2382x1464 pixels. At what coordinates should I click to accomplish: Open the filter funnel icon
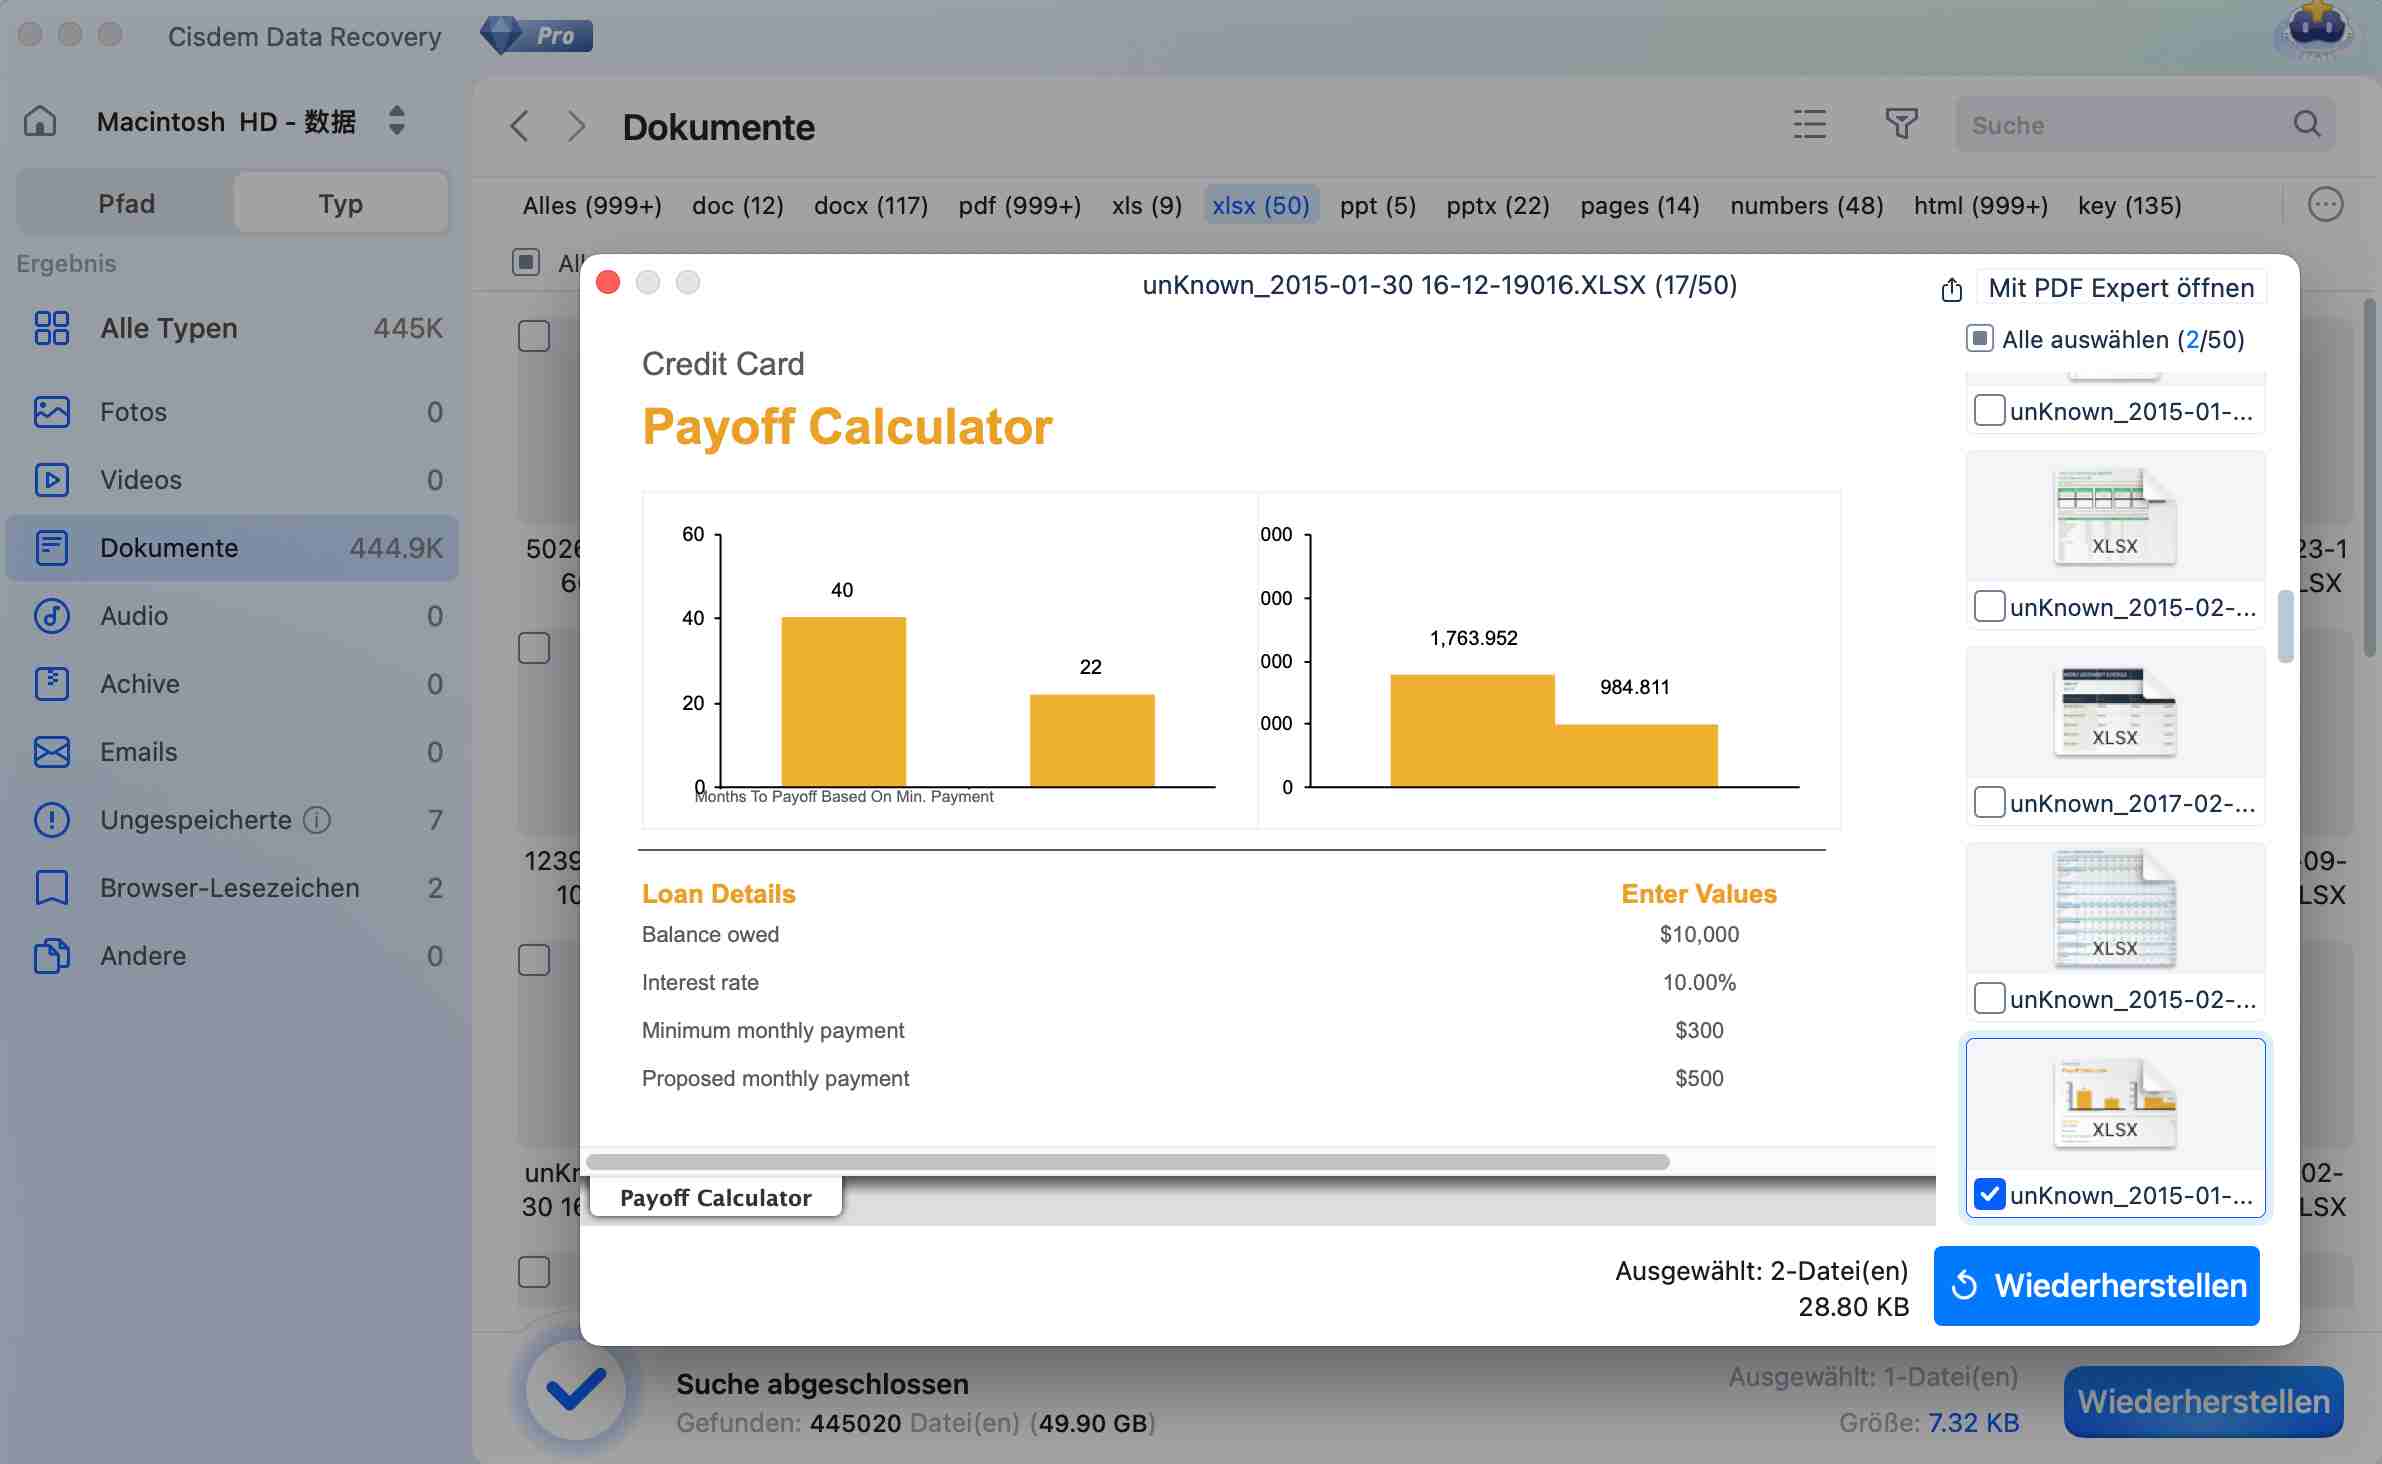pos(1900,124)
